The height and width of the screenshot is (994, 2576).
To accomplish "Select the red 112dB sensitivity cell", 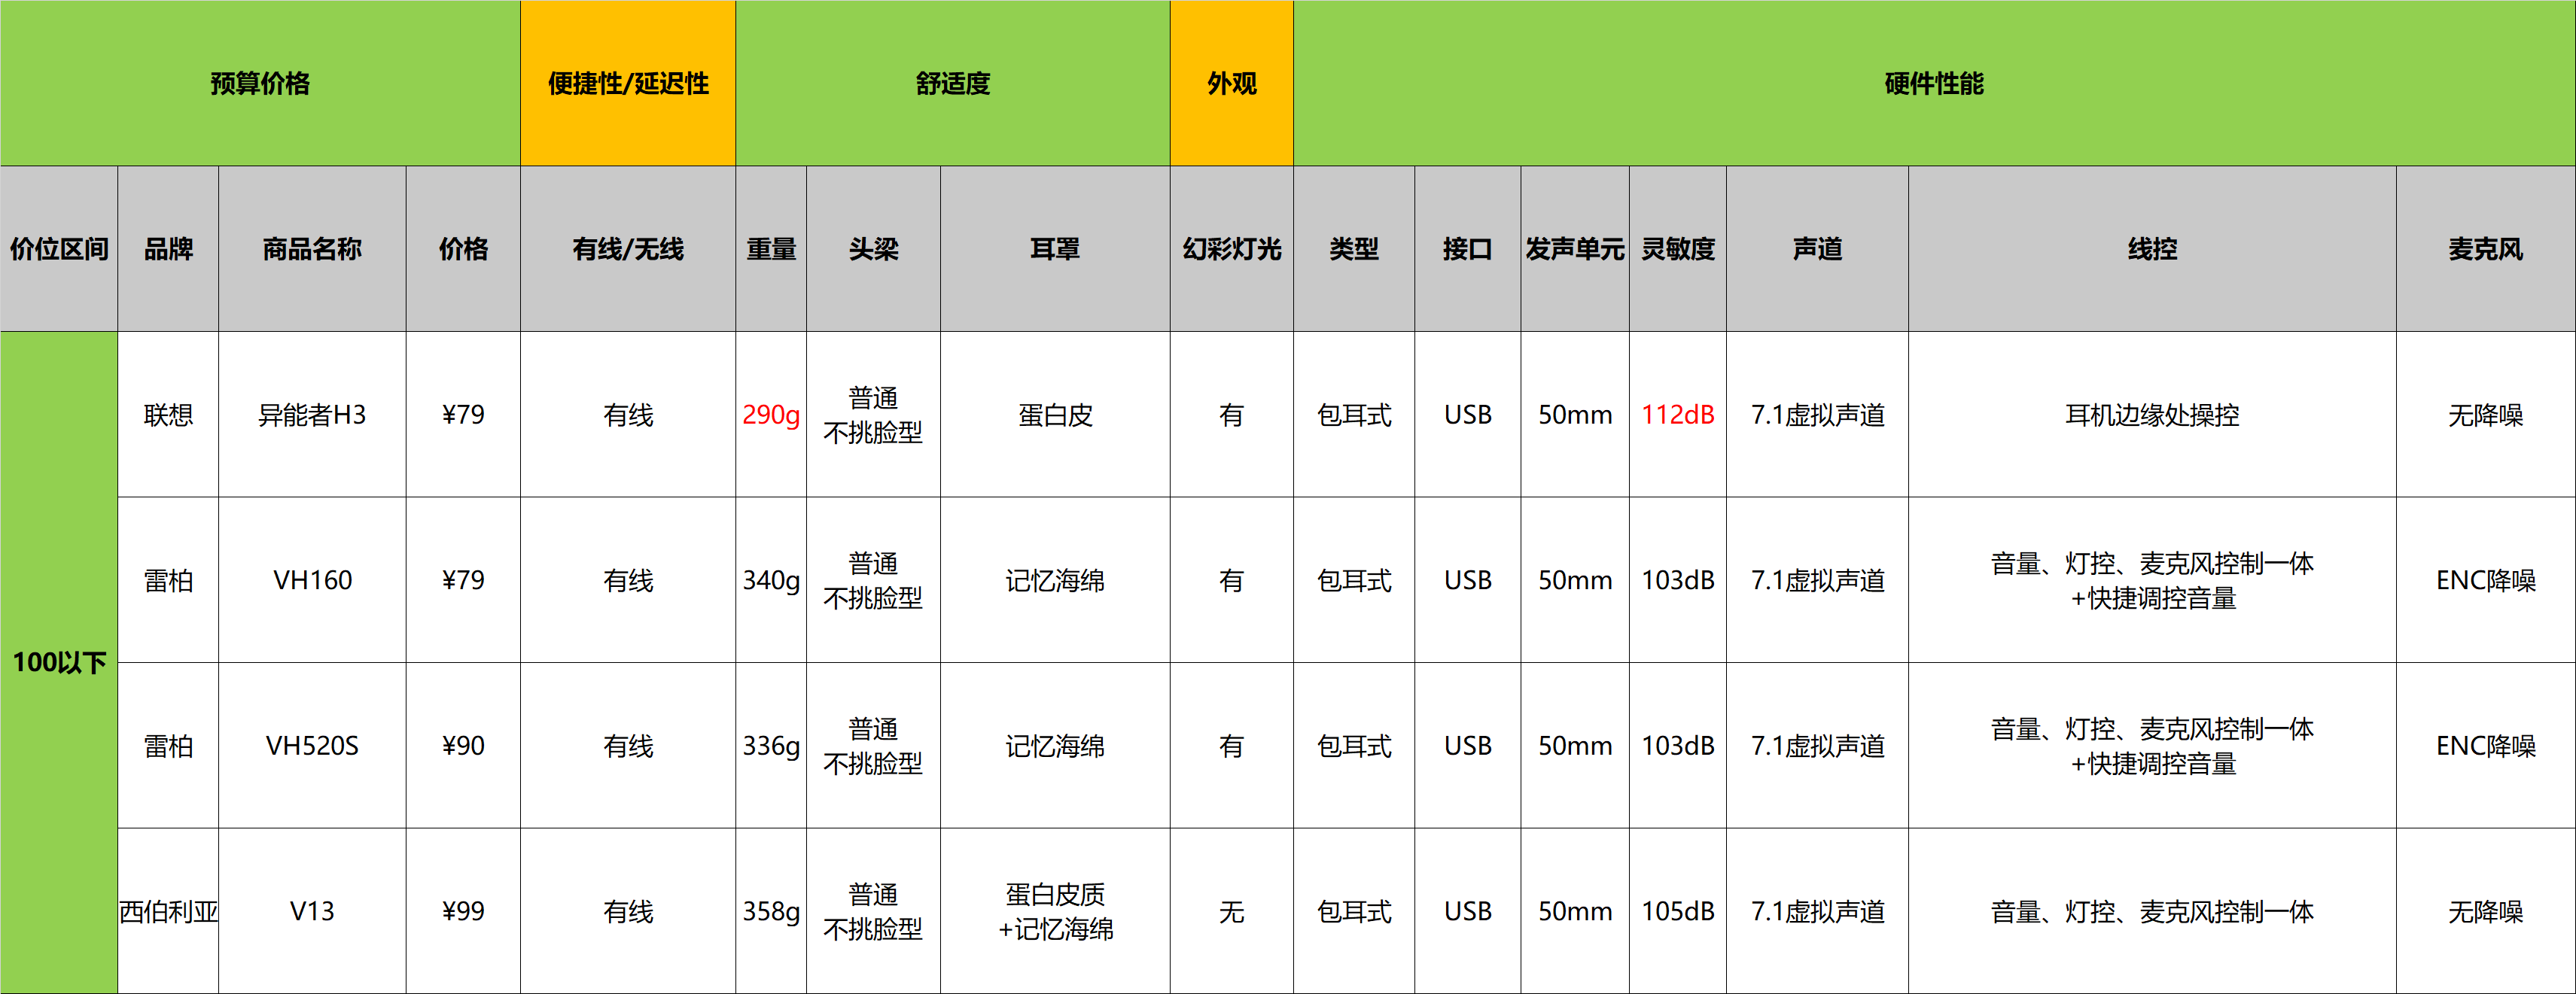I will point(1677,414).
